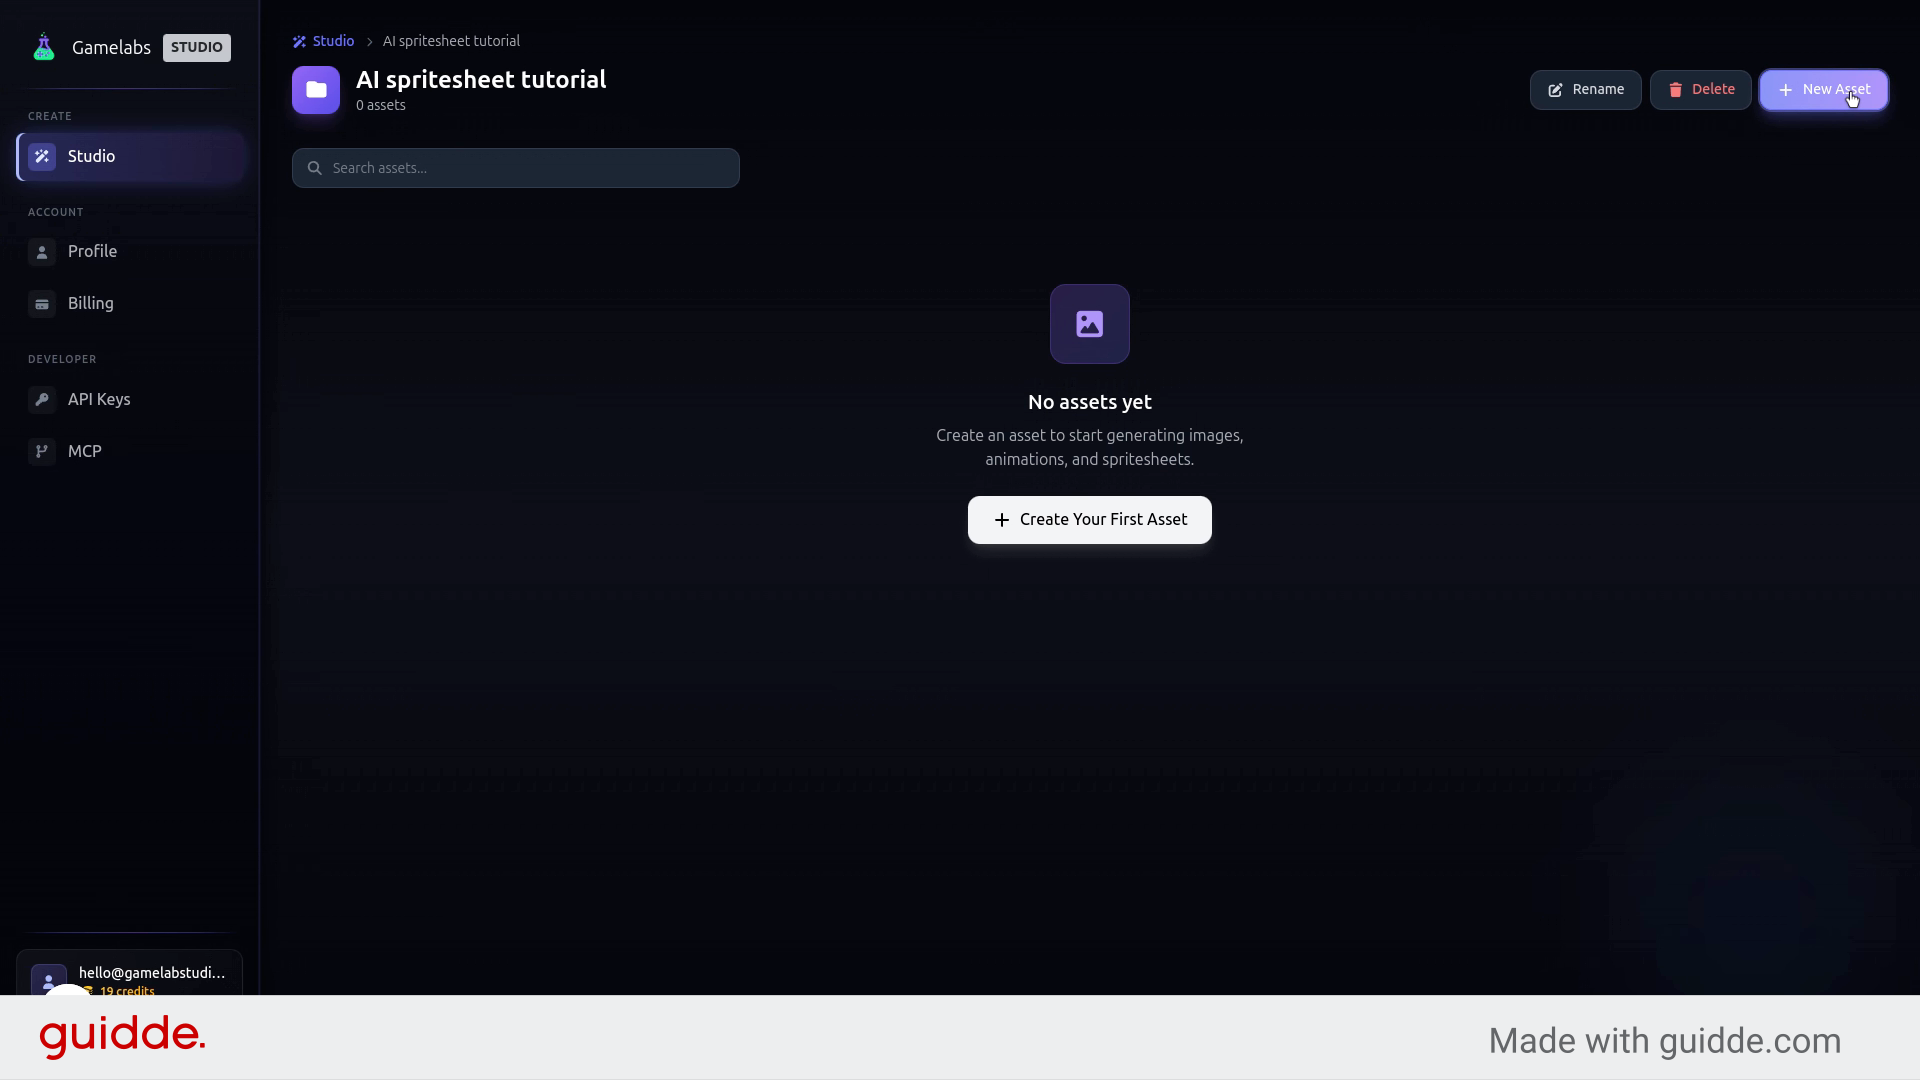Viewport: 1920px width, 1080px height.
Task: Open the API Keys page
Action: pos(130,400)
